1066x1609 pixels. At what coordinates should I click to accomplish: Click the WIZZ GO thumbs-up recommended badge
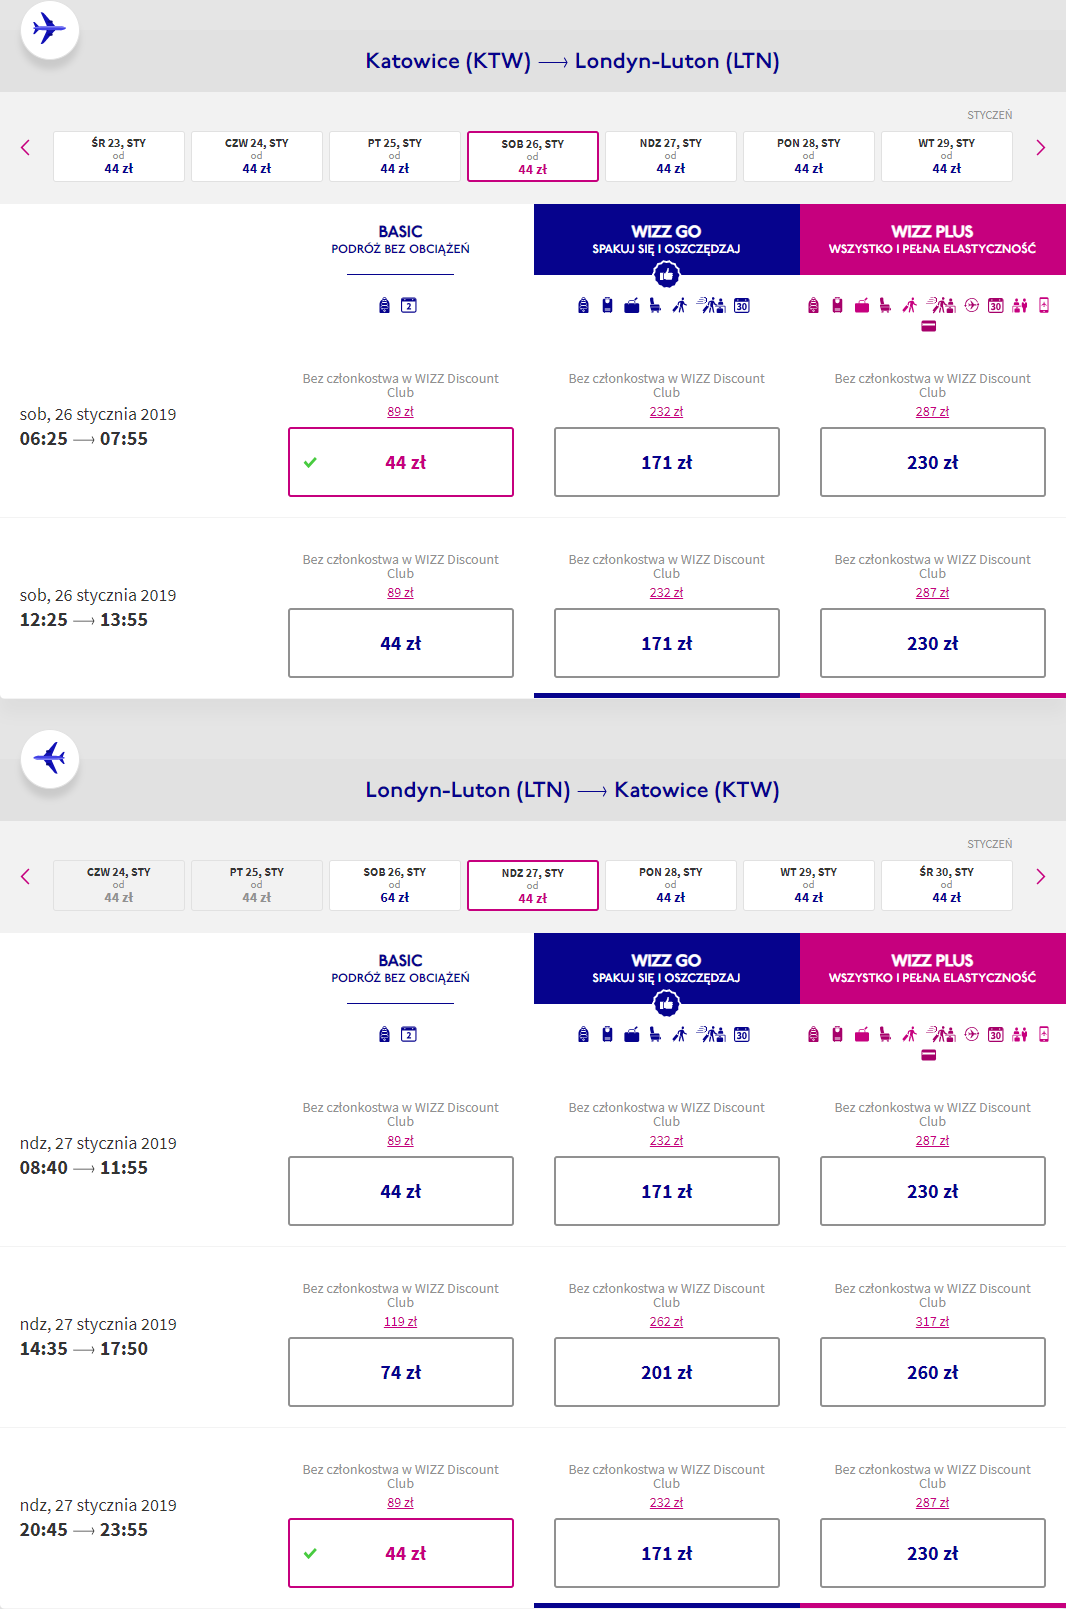pyautogui.click(x=666, y=274)
